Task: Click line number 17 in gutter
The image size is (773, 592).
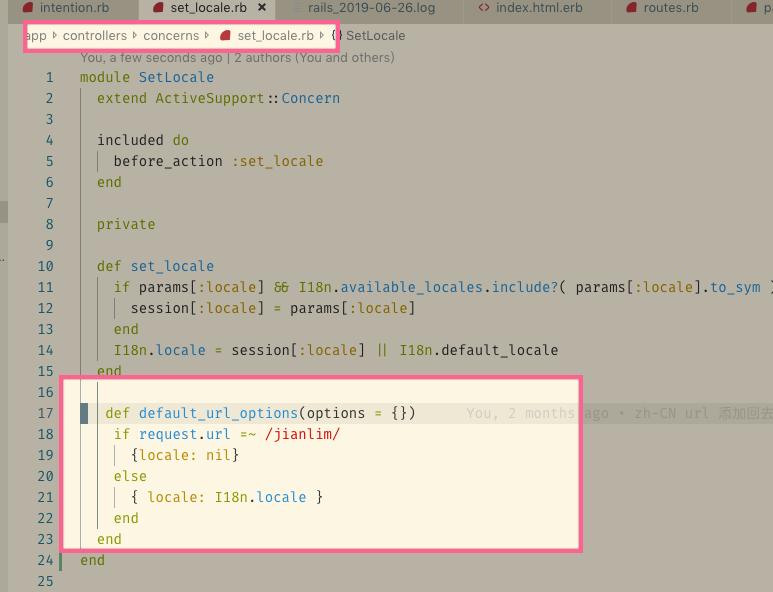Action: tap(45, 413)
